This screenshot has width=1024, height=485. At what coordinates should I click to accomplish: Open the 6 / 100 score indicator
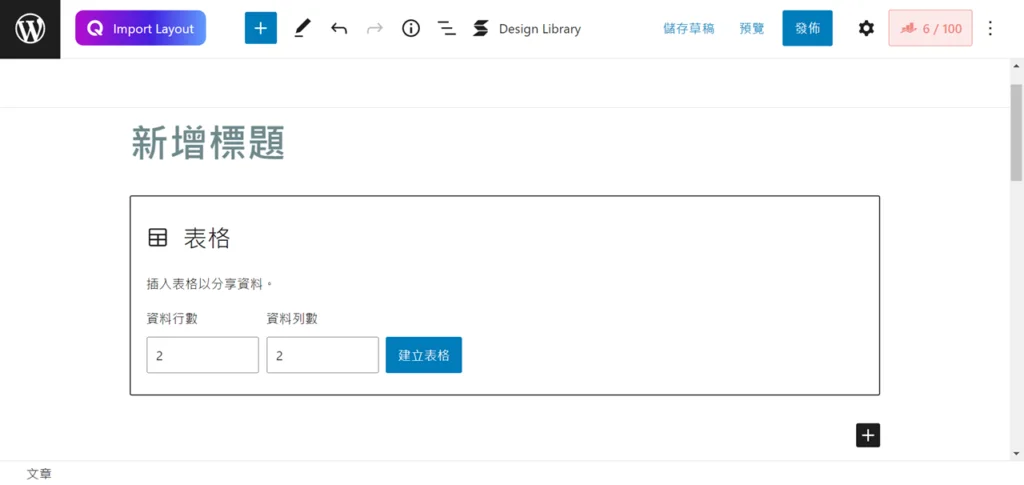(930, 28)
